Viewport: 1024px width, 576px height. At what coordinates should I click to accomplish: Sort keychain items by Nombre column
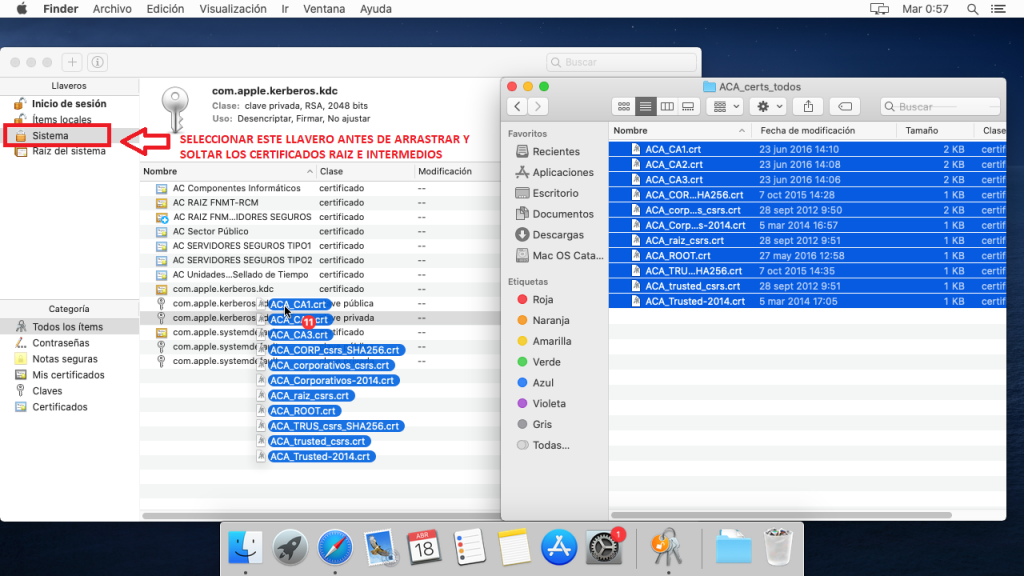tap(228, 171)
